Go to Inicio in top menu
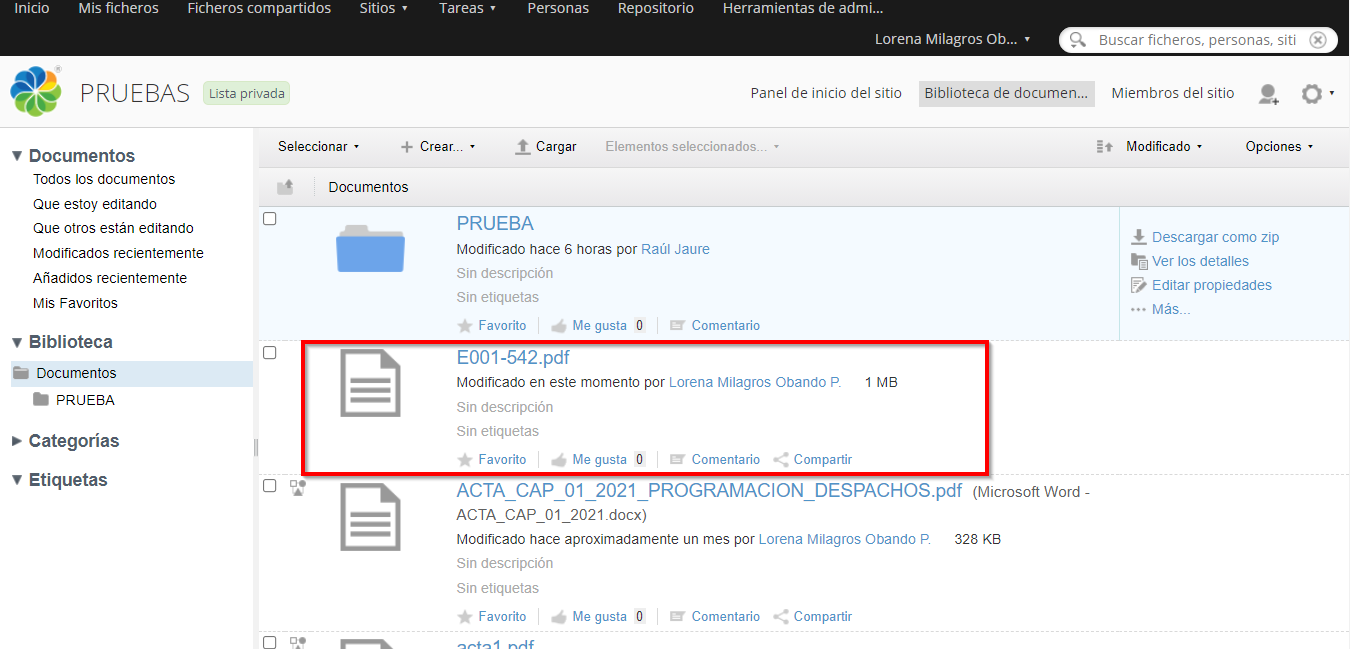Viewport: 1350px width, 649px height. pos(32,8)
